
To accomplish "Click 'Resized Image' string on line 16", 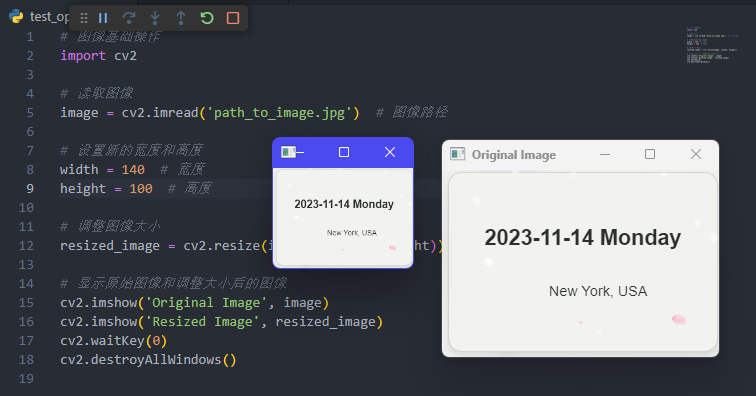I will (202, 322).
